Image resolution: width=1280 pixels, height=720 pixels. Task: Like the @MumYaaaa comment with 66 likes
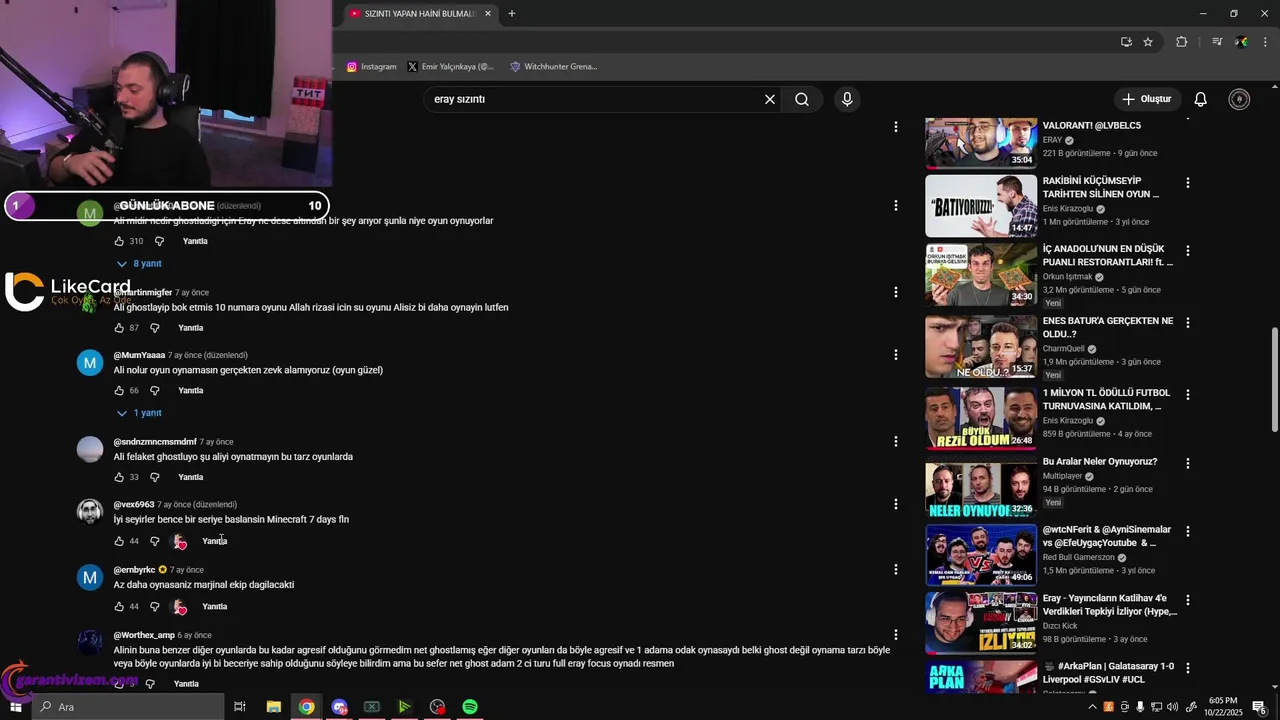click(119, 391)
